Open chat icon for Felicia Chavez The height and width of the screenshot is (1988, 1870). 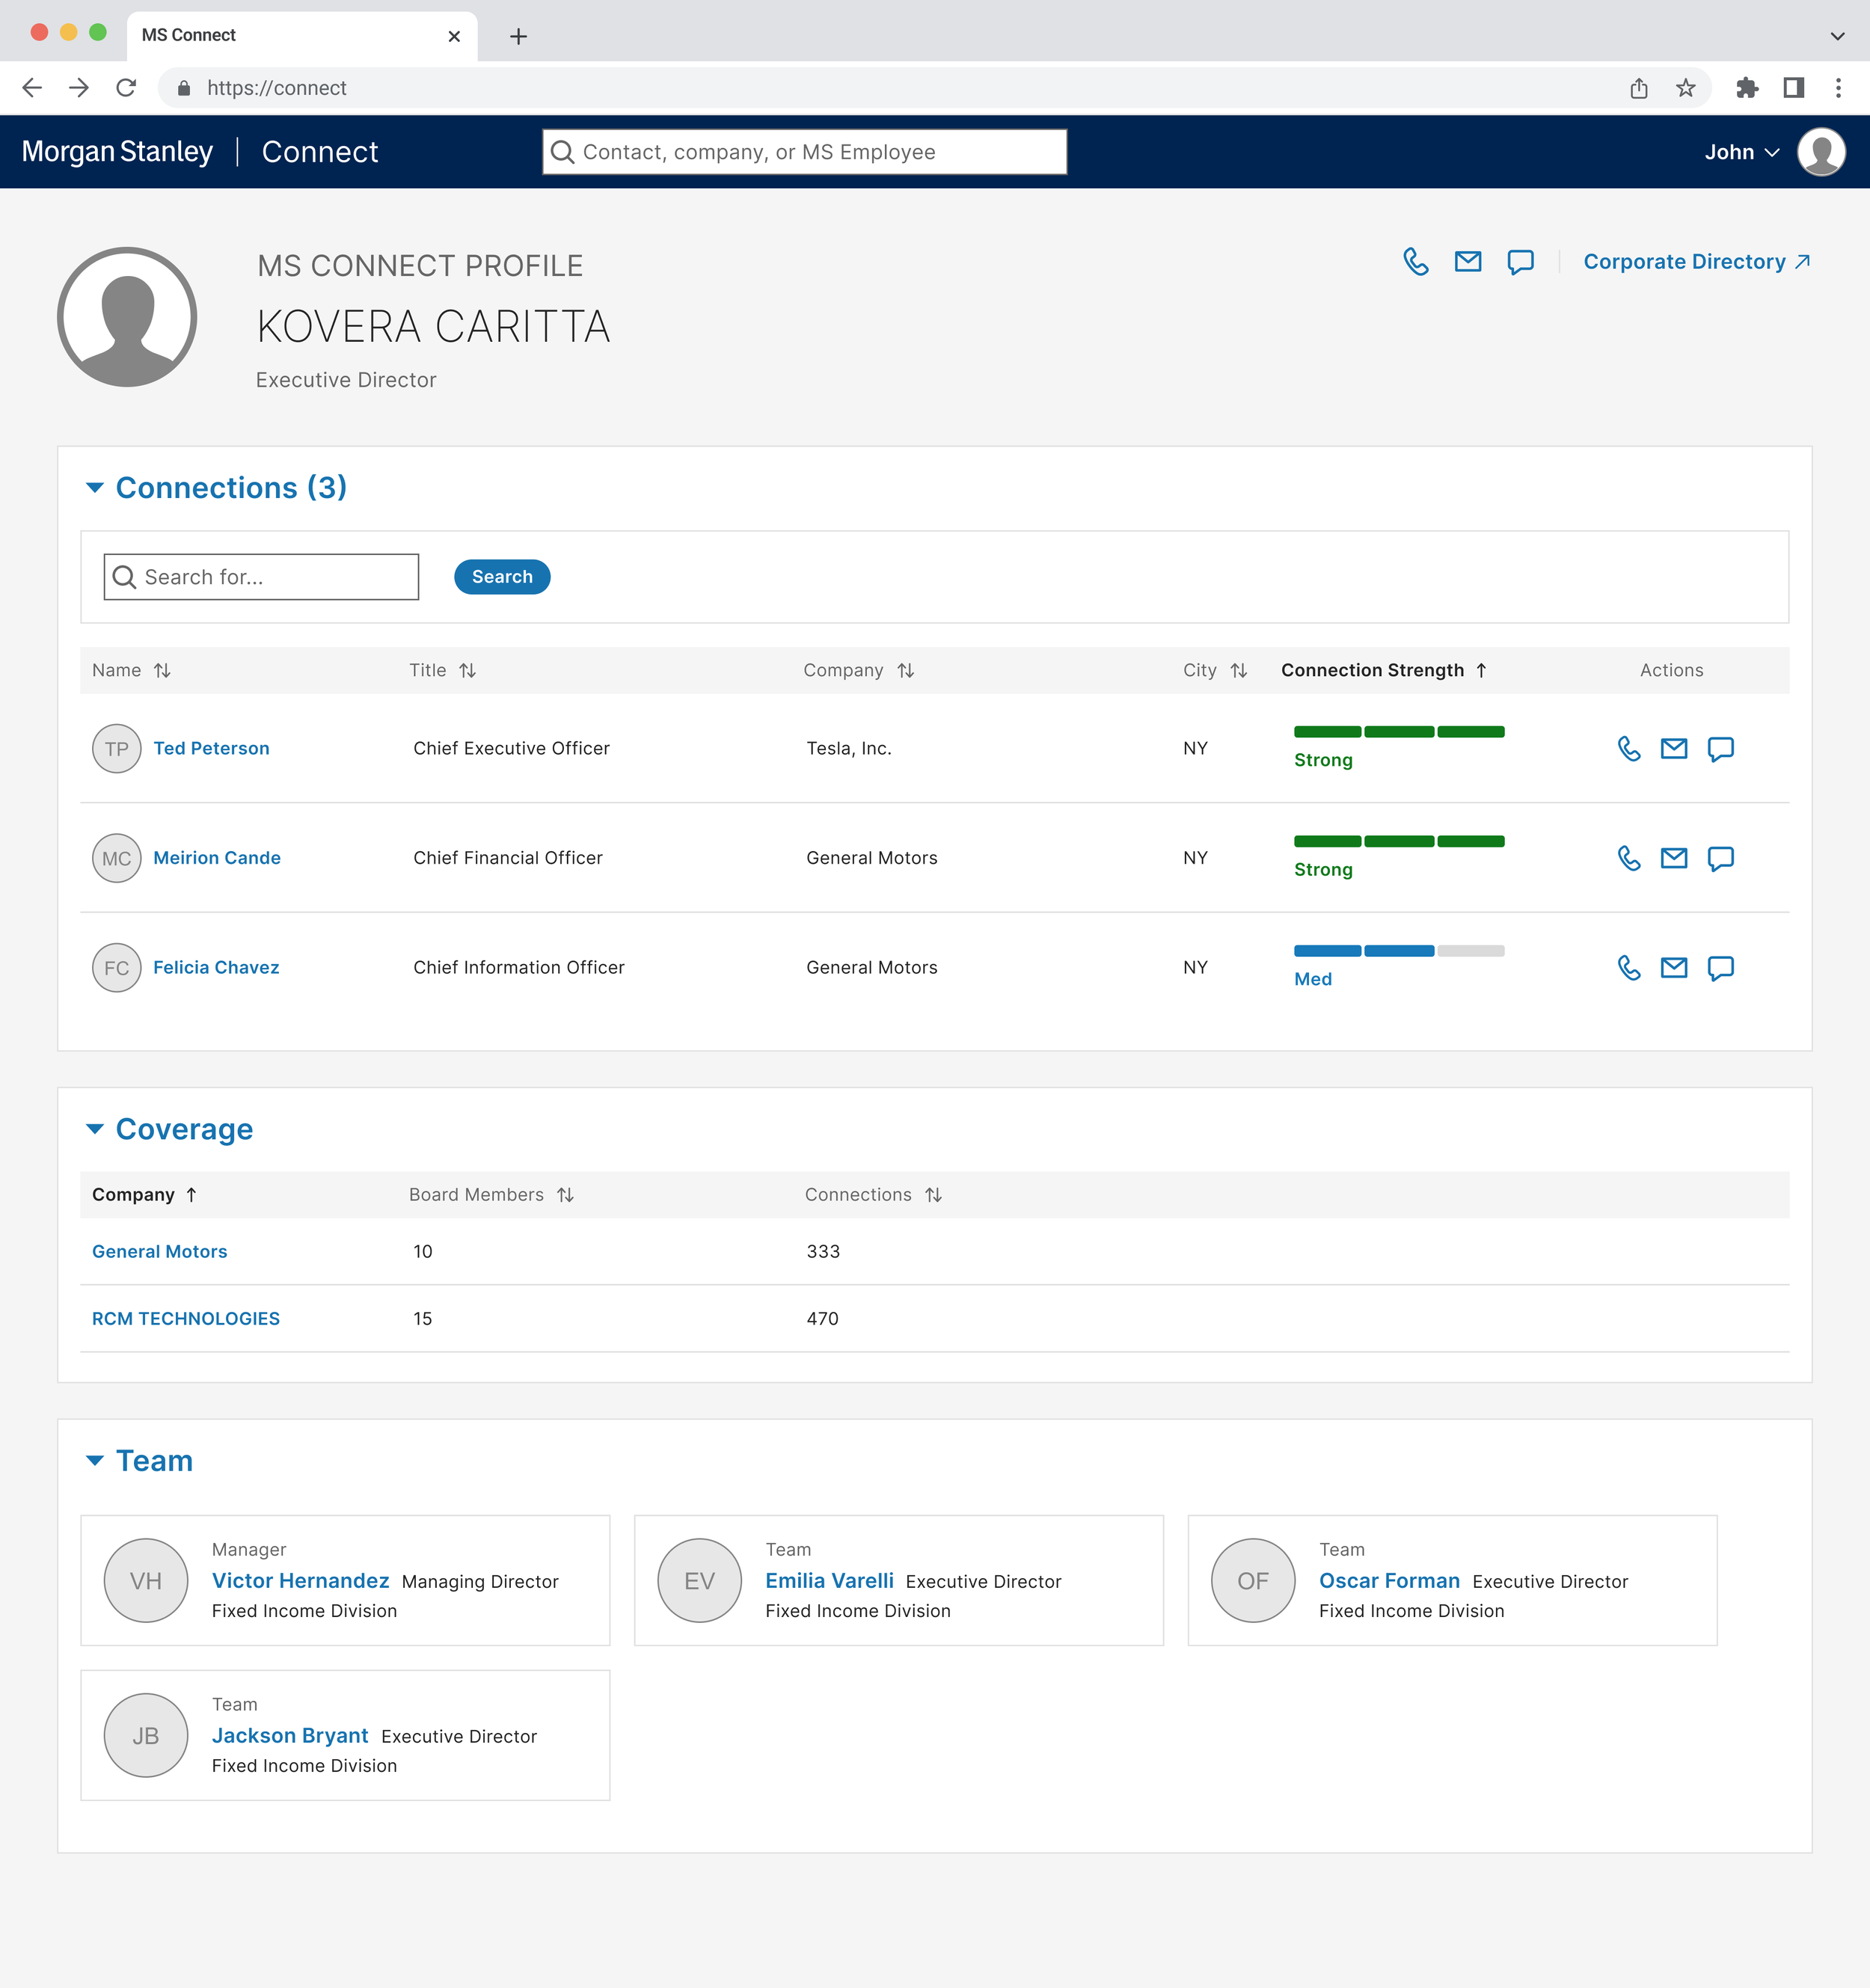[1720, 968]
